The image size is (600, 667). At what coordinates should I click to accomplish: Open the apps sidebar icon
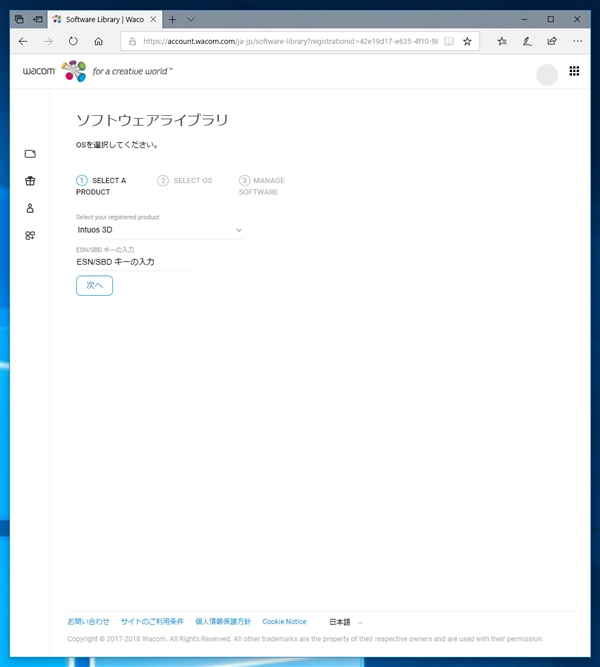(30, 235)
